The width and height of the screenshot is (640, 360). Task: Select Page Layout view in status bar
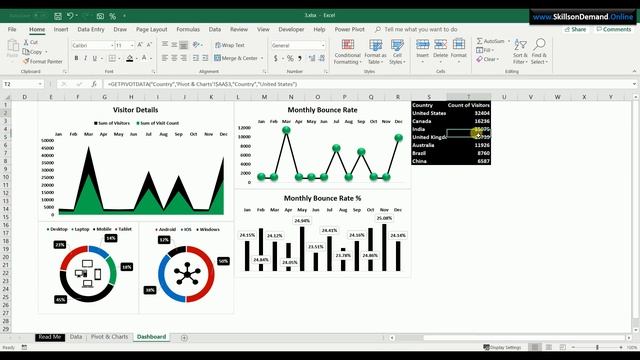[549, 347]
